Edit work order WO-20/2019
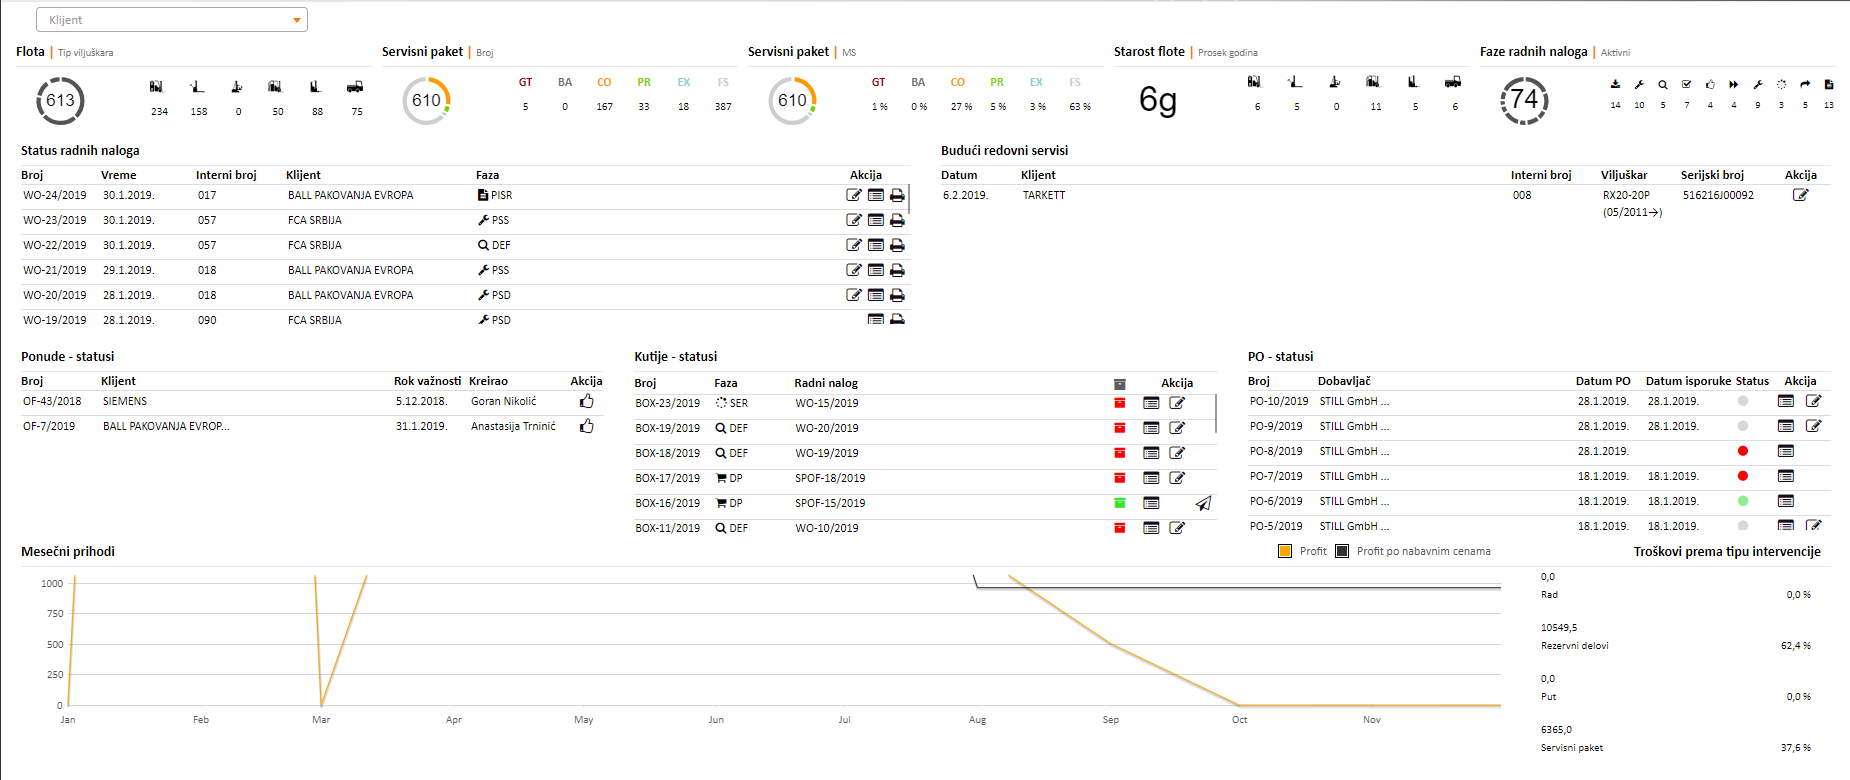The image size is (1850, 780). click(x=854, y=295)
